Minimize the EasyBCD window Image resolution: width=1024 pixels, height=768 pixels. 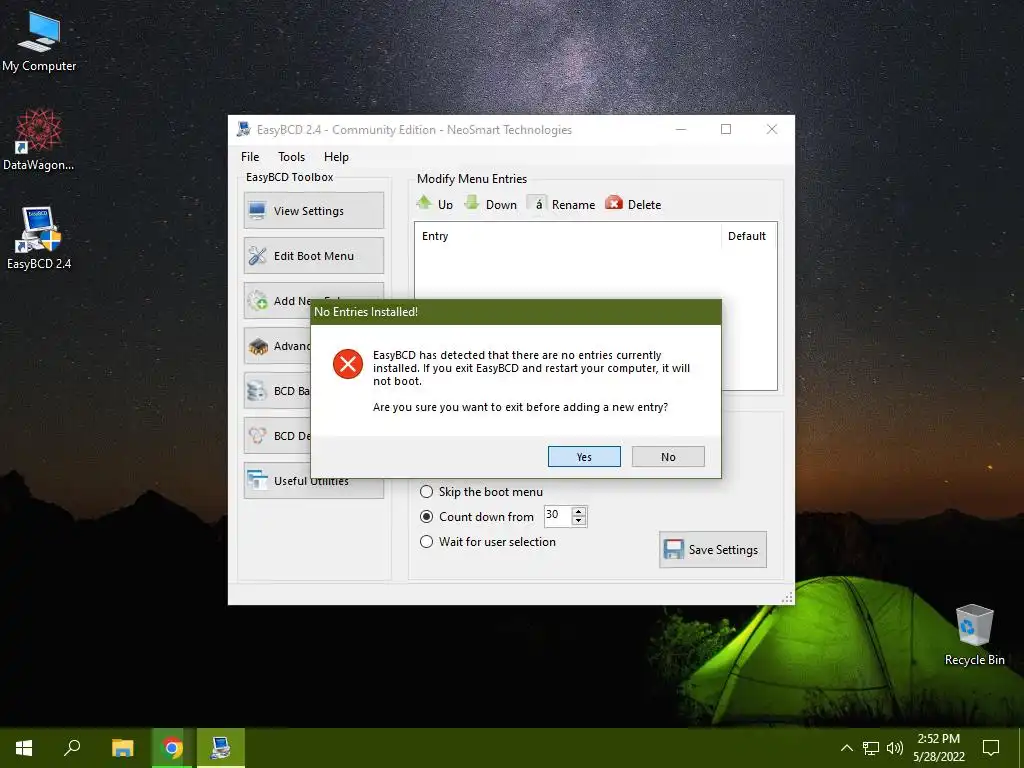tap(680, 129)
